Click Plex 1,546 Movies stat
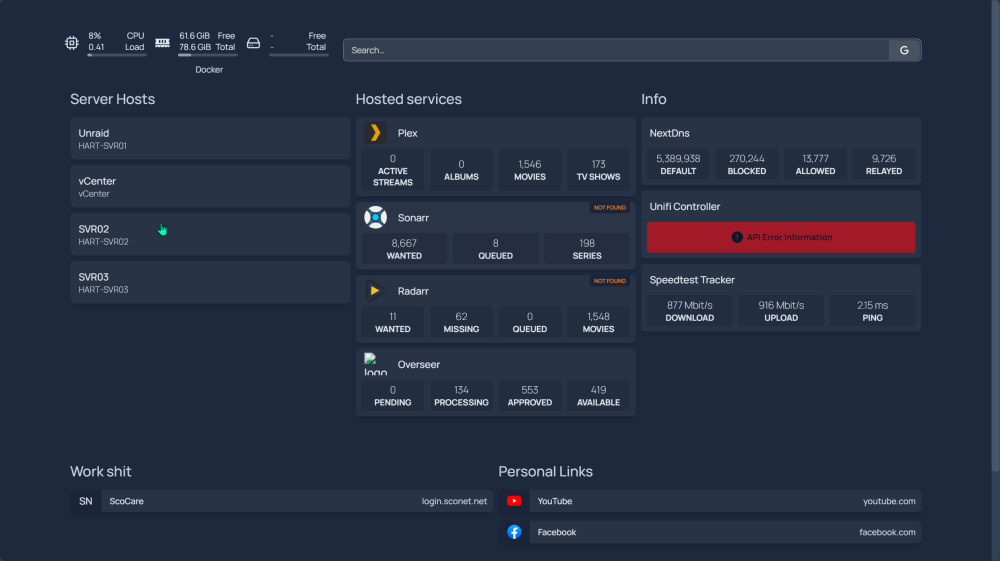The image size is (1000, 561). [x=530, y=170]
